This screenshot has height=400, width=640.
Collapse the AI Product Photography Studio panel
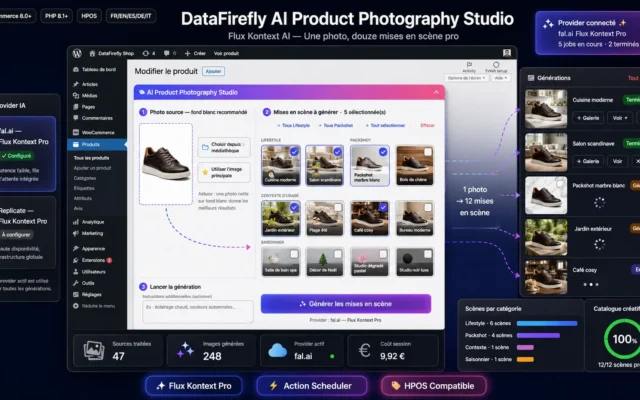click(436, 92)
